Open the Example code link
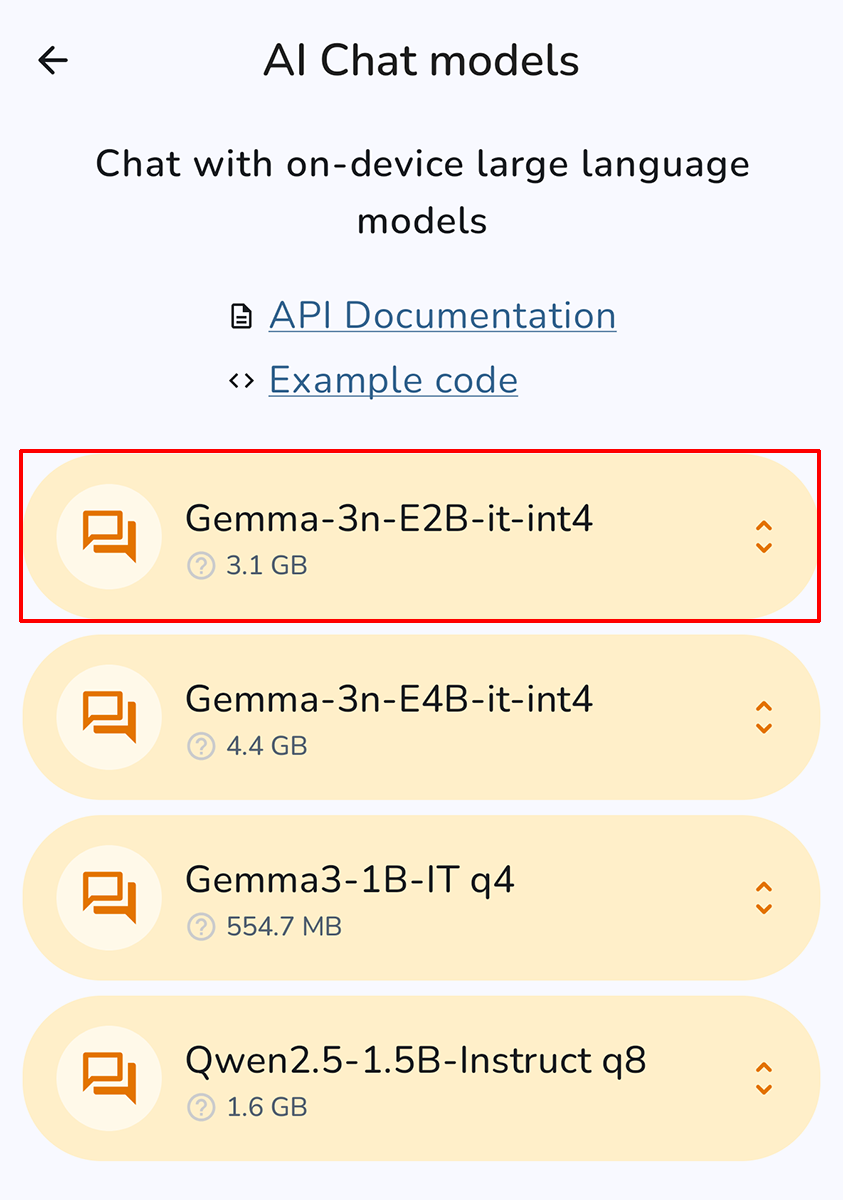The height and width of the screenshot is (1200, 843). pos(393,380)
